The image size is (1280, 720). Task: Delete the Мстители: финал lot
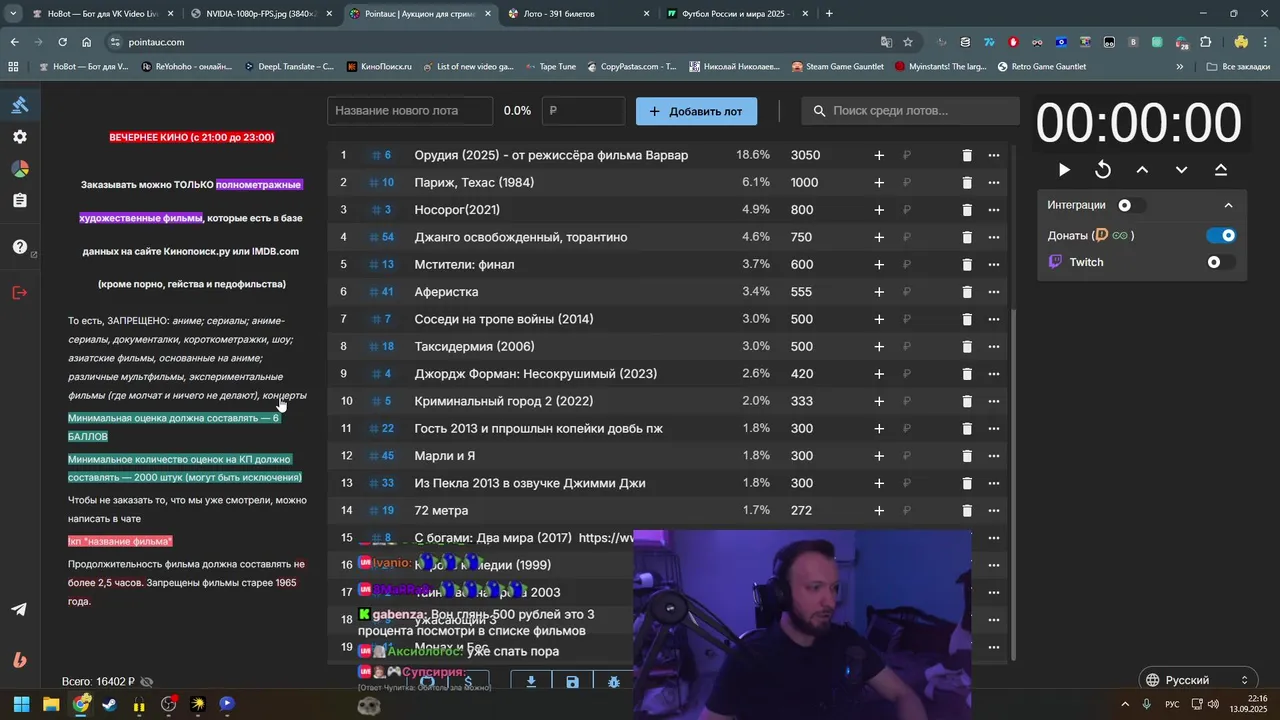pyautogui.click(x=967, y=264)
